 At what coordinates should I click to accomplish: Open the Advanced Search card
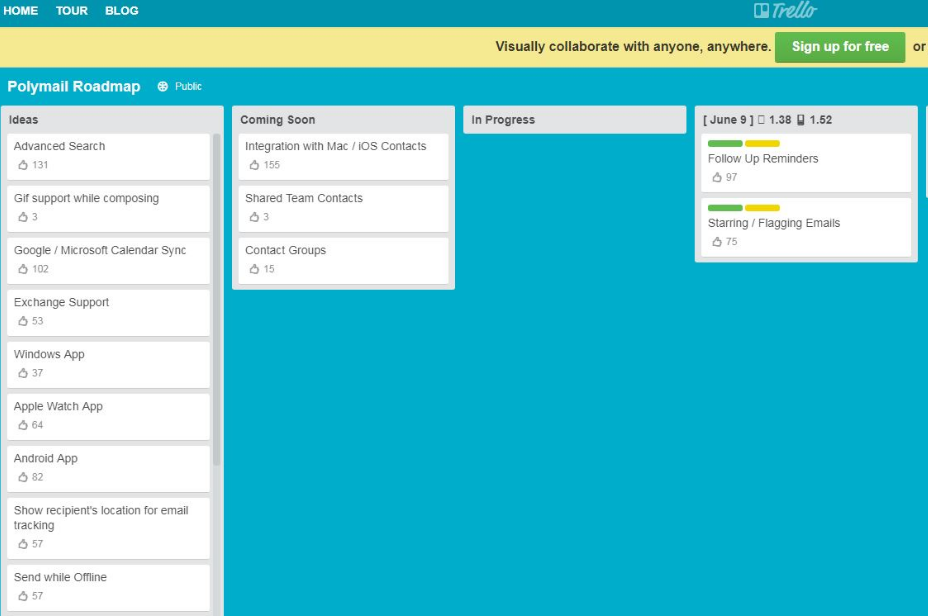(x=108, y=156)
